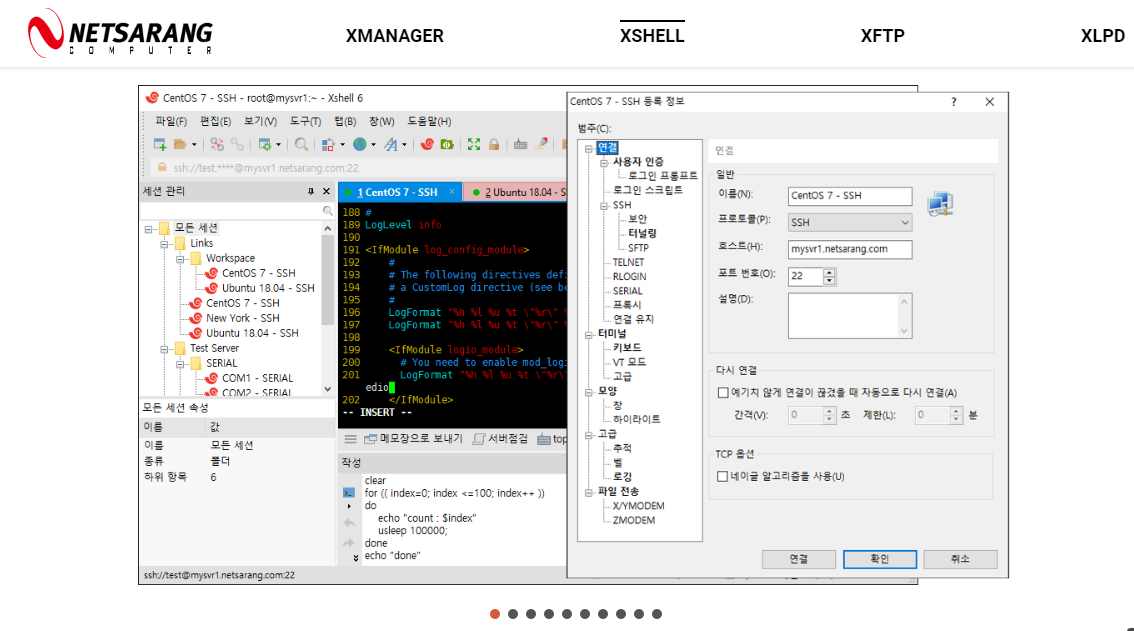
Task: Collapse the 터미널 category in dialog tree
Action: [589, 334]
